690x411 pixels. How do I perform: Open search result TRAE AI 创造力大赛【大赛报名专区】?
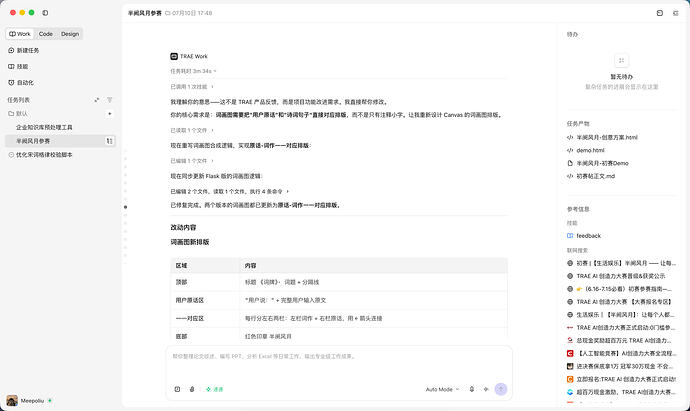point(620,302)
